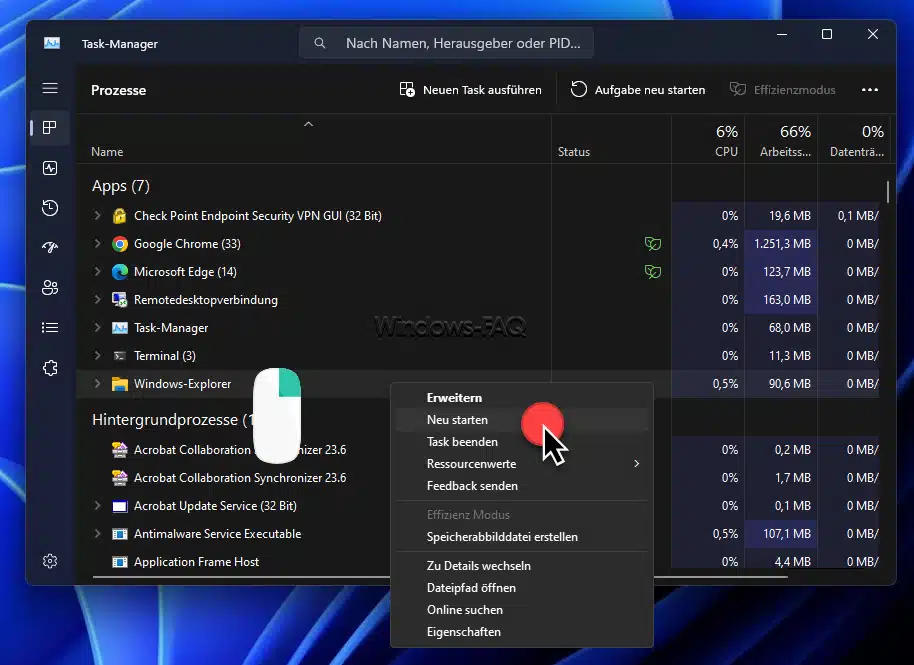Open Task-Manager settings gear

click(50, 561)
